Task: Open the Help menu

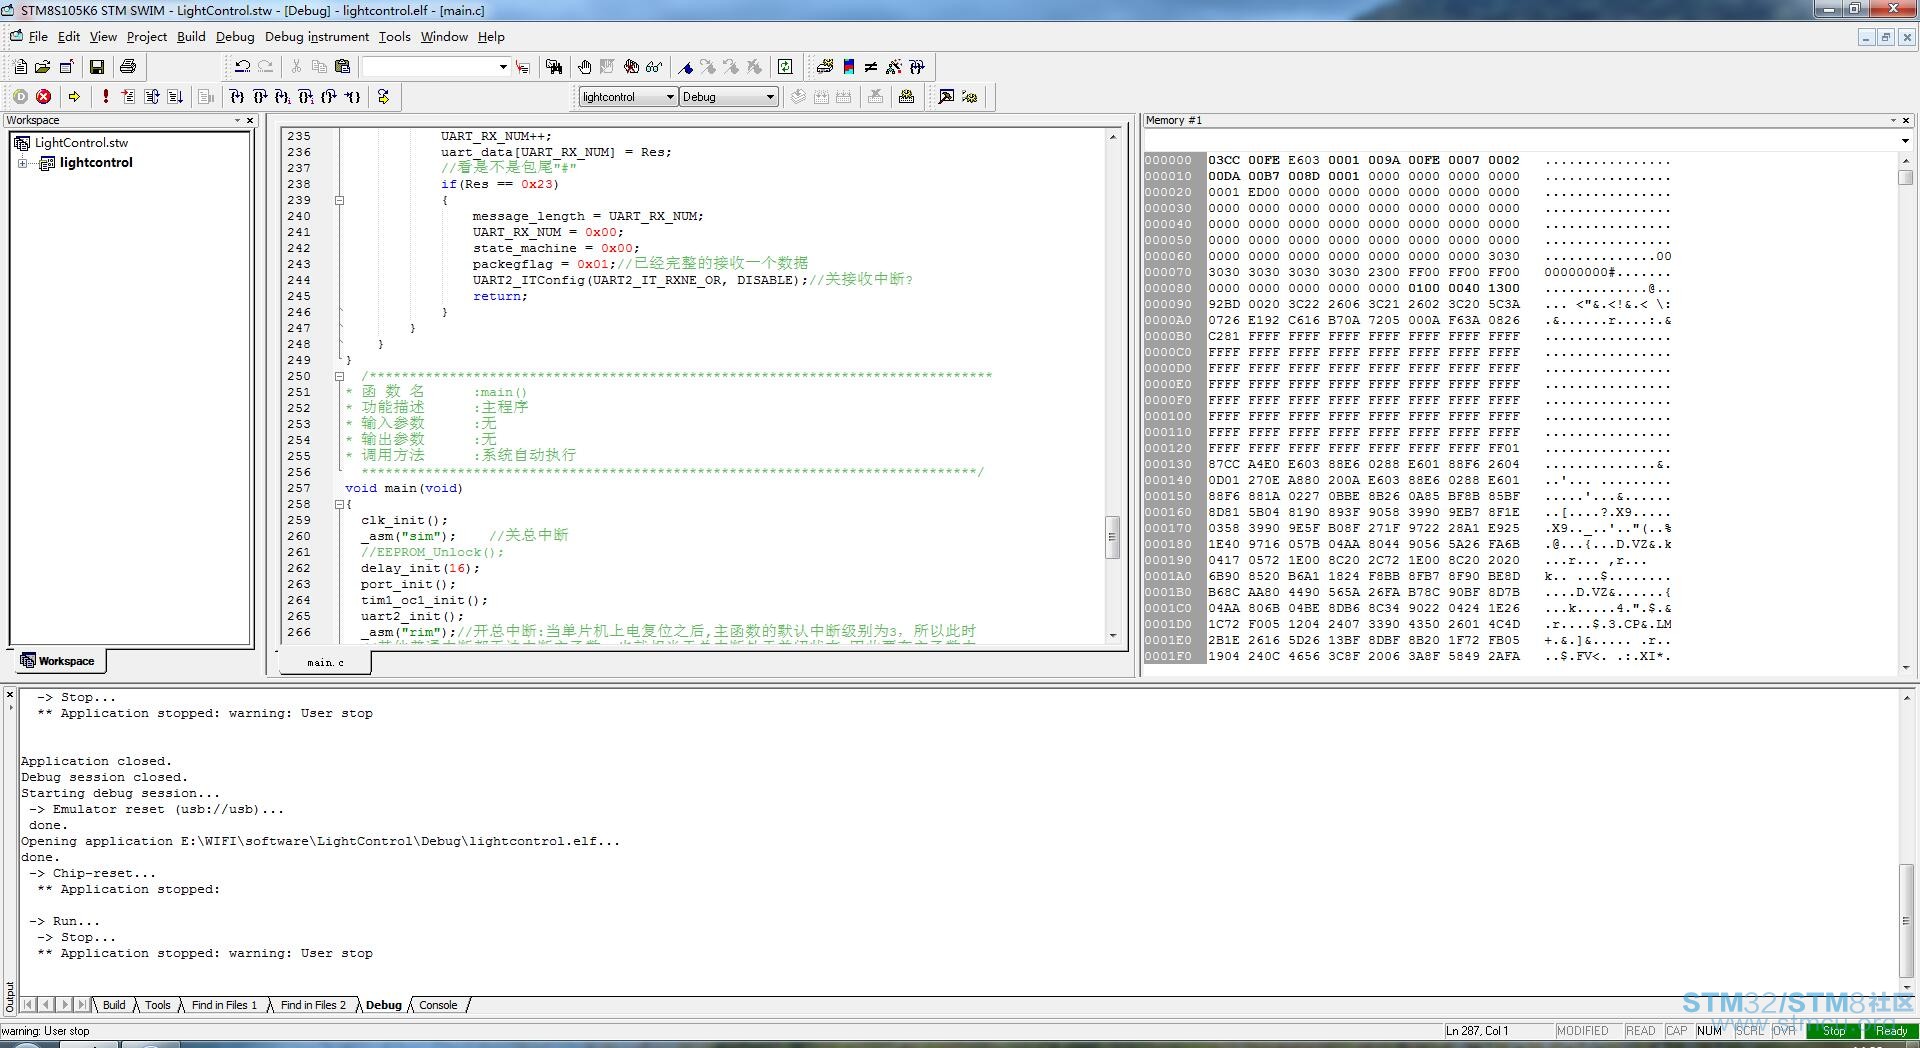Action: (491, 37)
